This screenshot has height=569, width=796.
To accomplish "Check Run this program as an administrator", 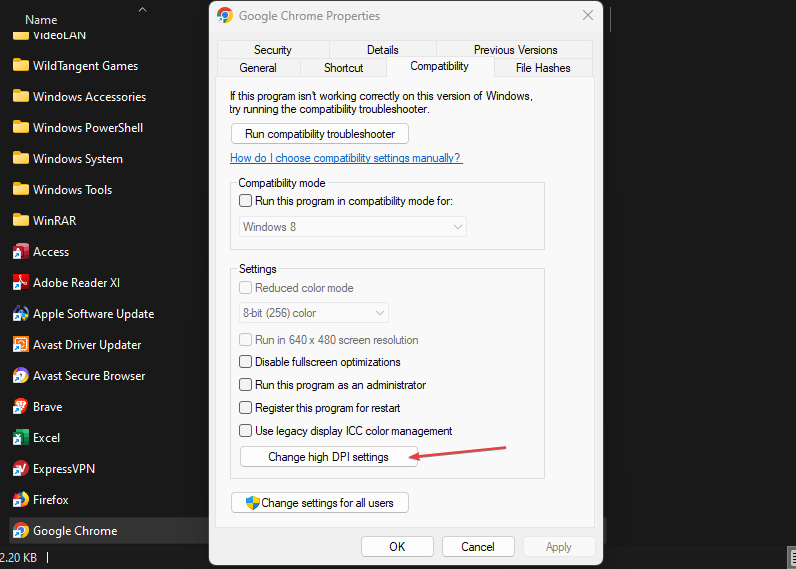I will (245, 385).
